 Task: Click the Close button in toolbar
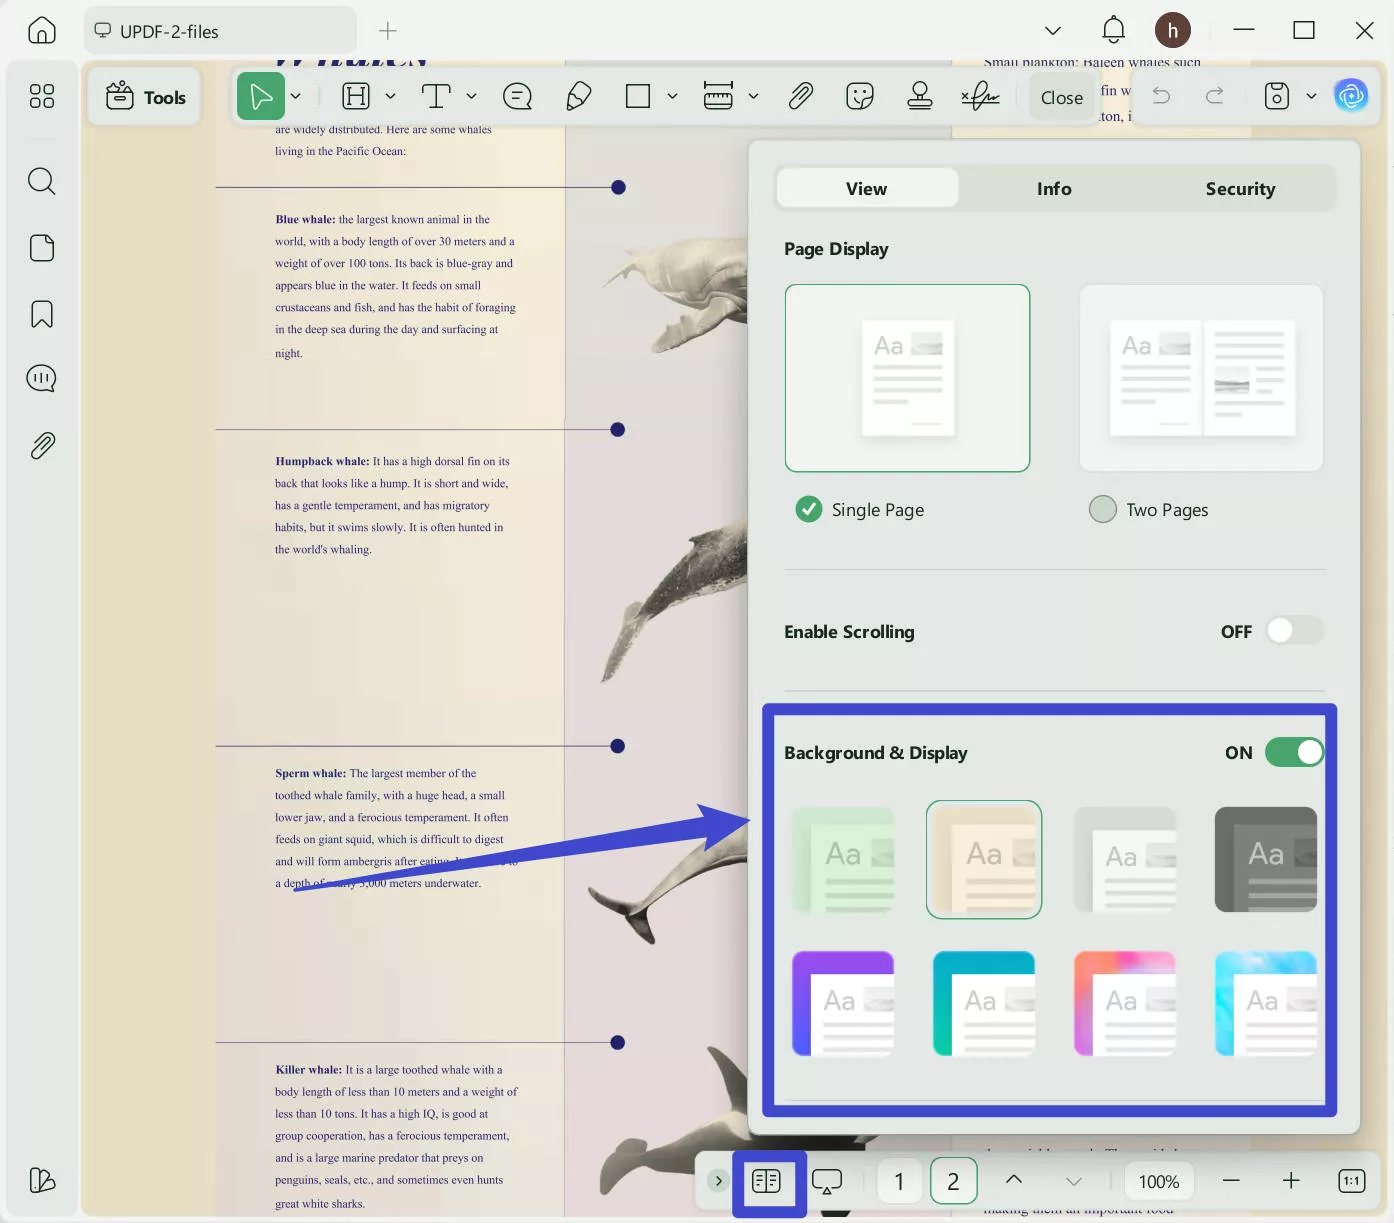click(1061, 97)
